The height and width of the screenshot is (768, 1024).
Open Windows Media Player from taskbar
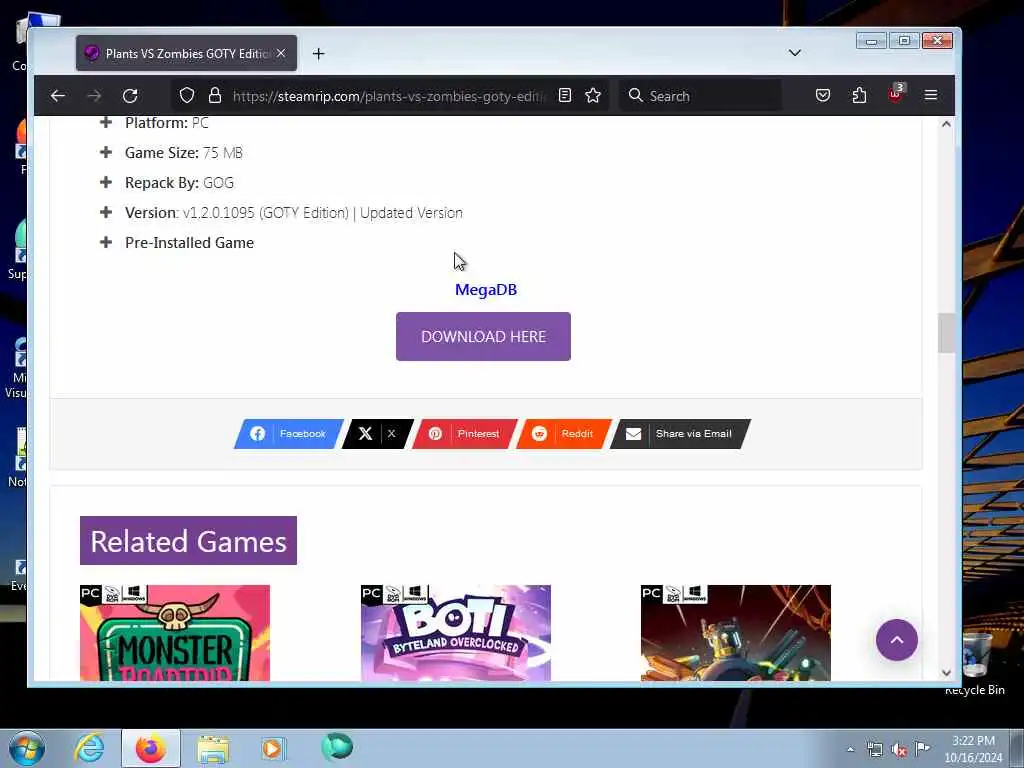click(x=273, y=748)
